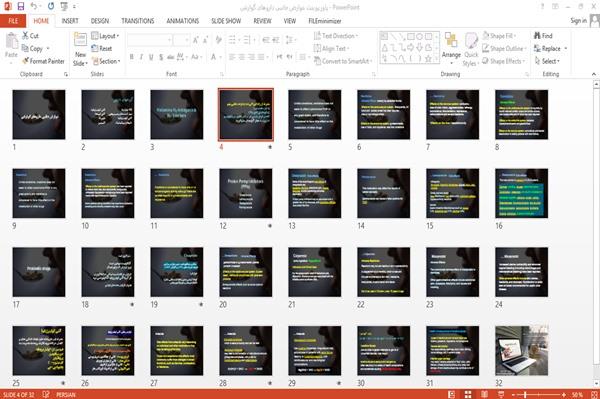Image resolution: width=600 pixels, height=399 pixels.
Task: Select slide 32 laptop photo thumbnail
Action: 521,351
